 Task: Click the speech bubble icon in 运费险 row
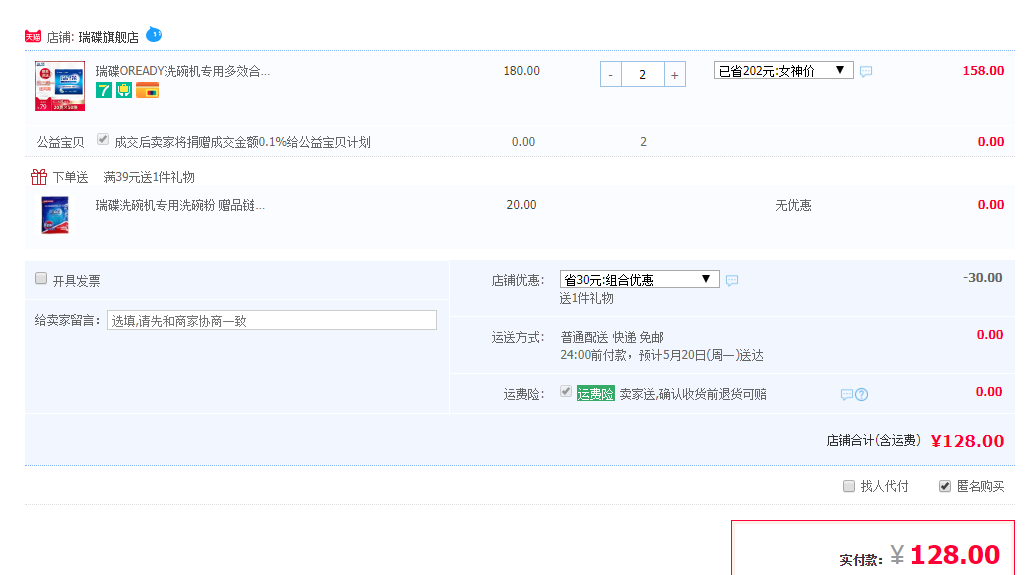[846, 395]
